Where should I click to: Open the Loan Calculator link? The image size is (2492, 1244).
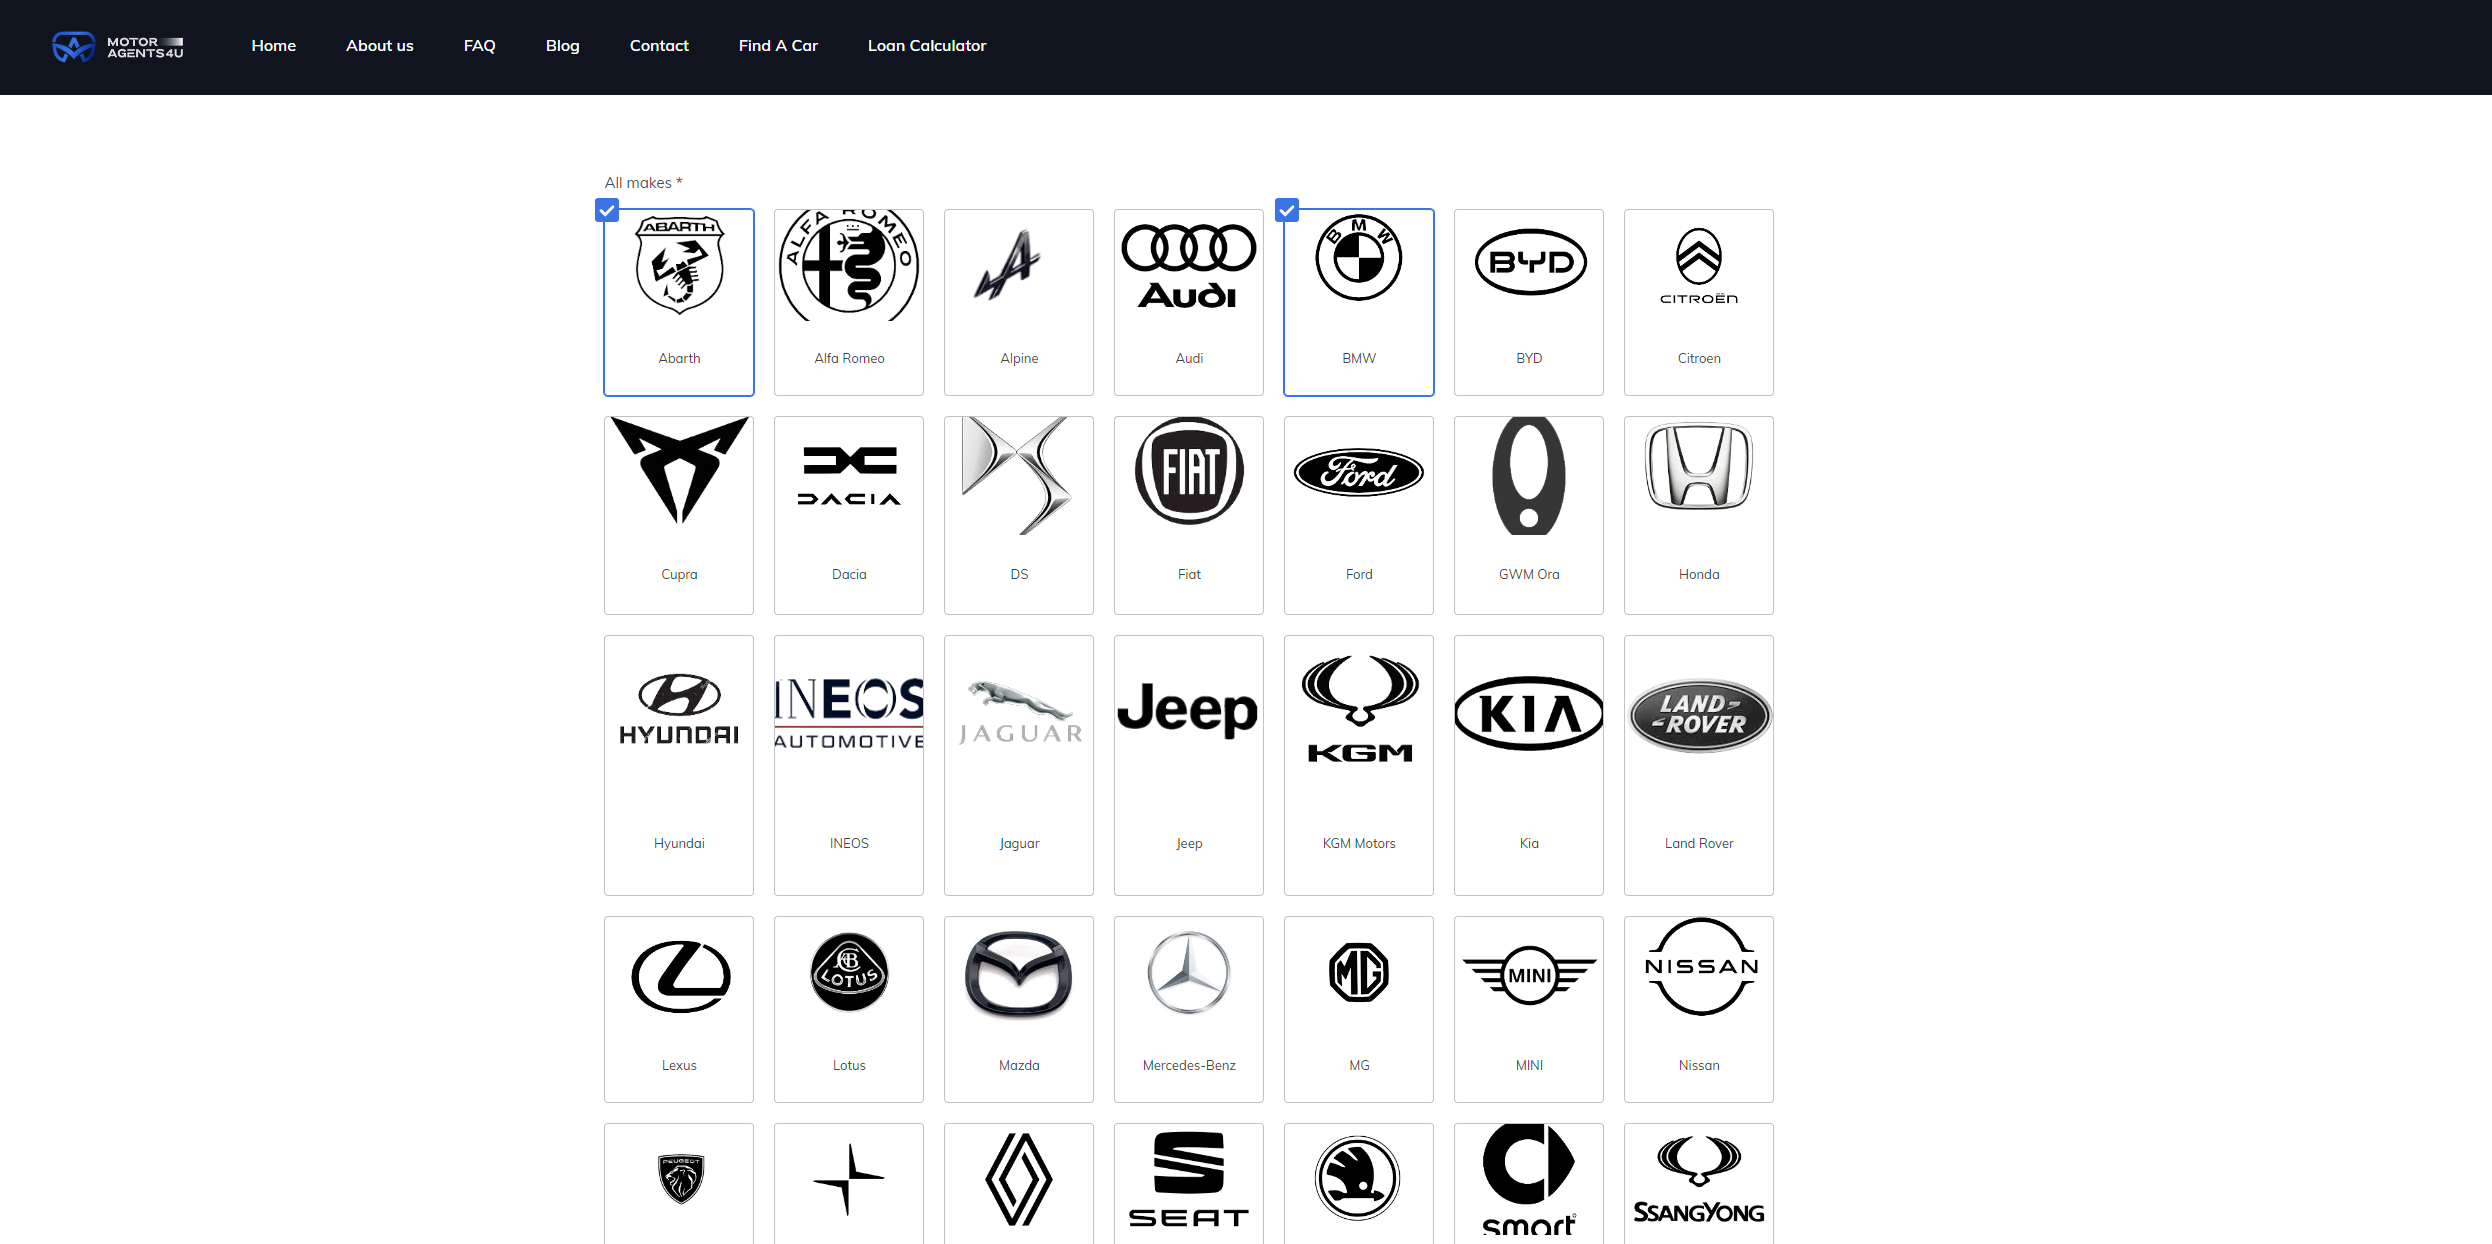(x=927, y=46)
